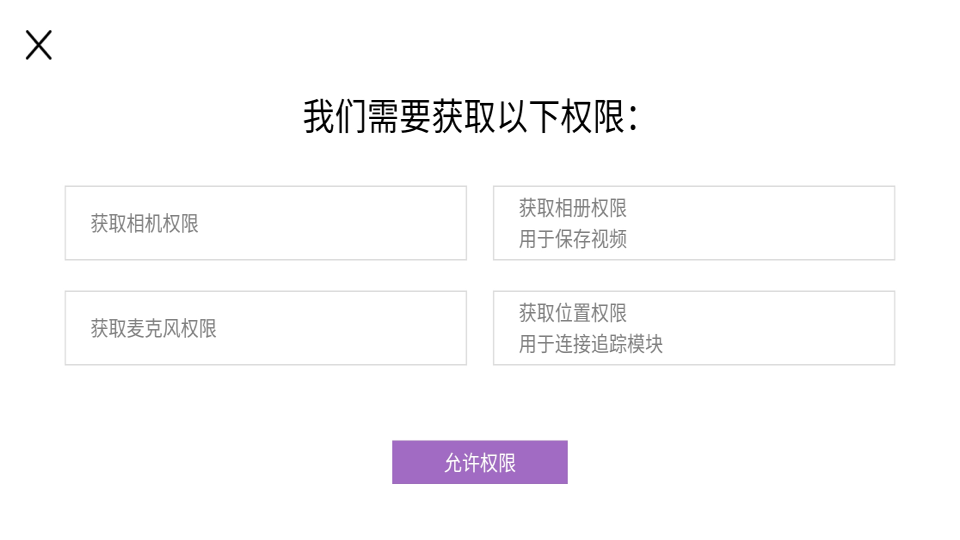Click the heading 我们需要获取以下权限
The image size is (960, 540).
coord(470,117)
